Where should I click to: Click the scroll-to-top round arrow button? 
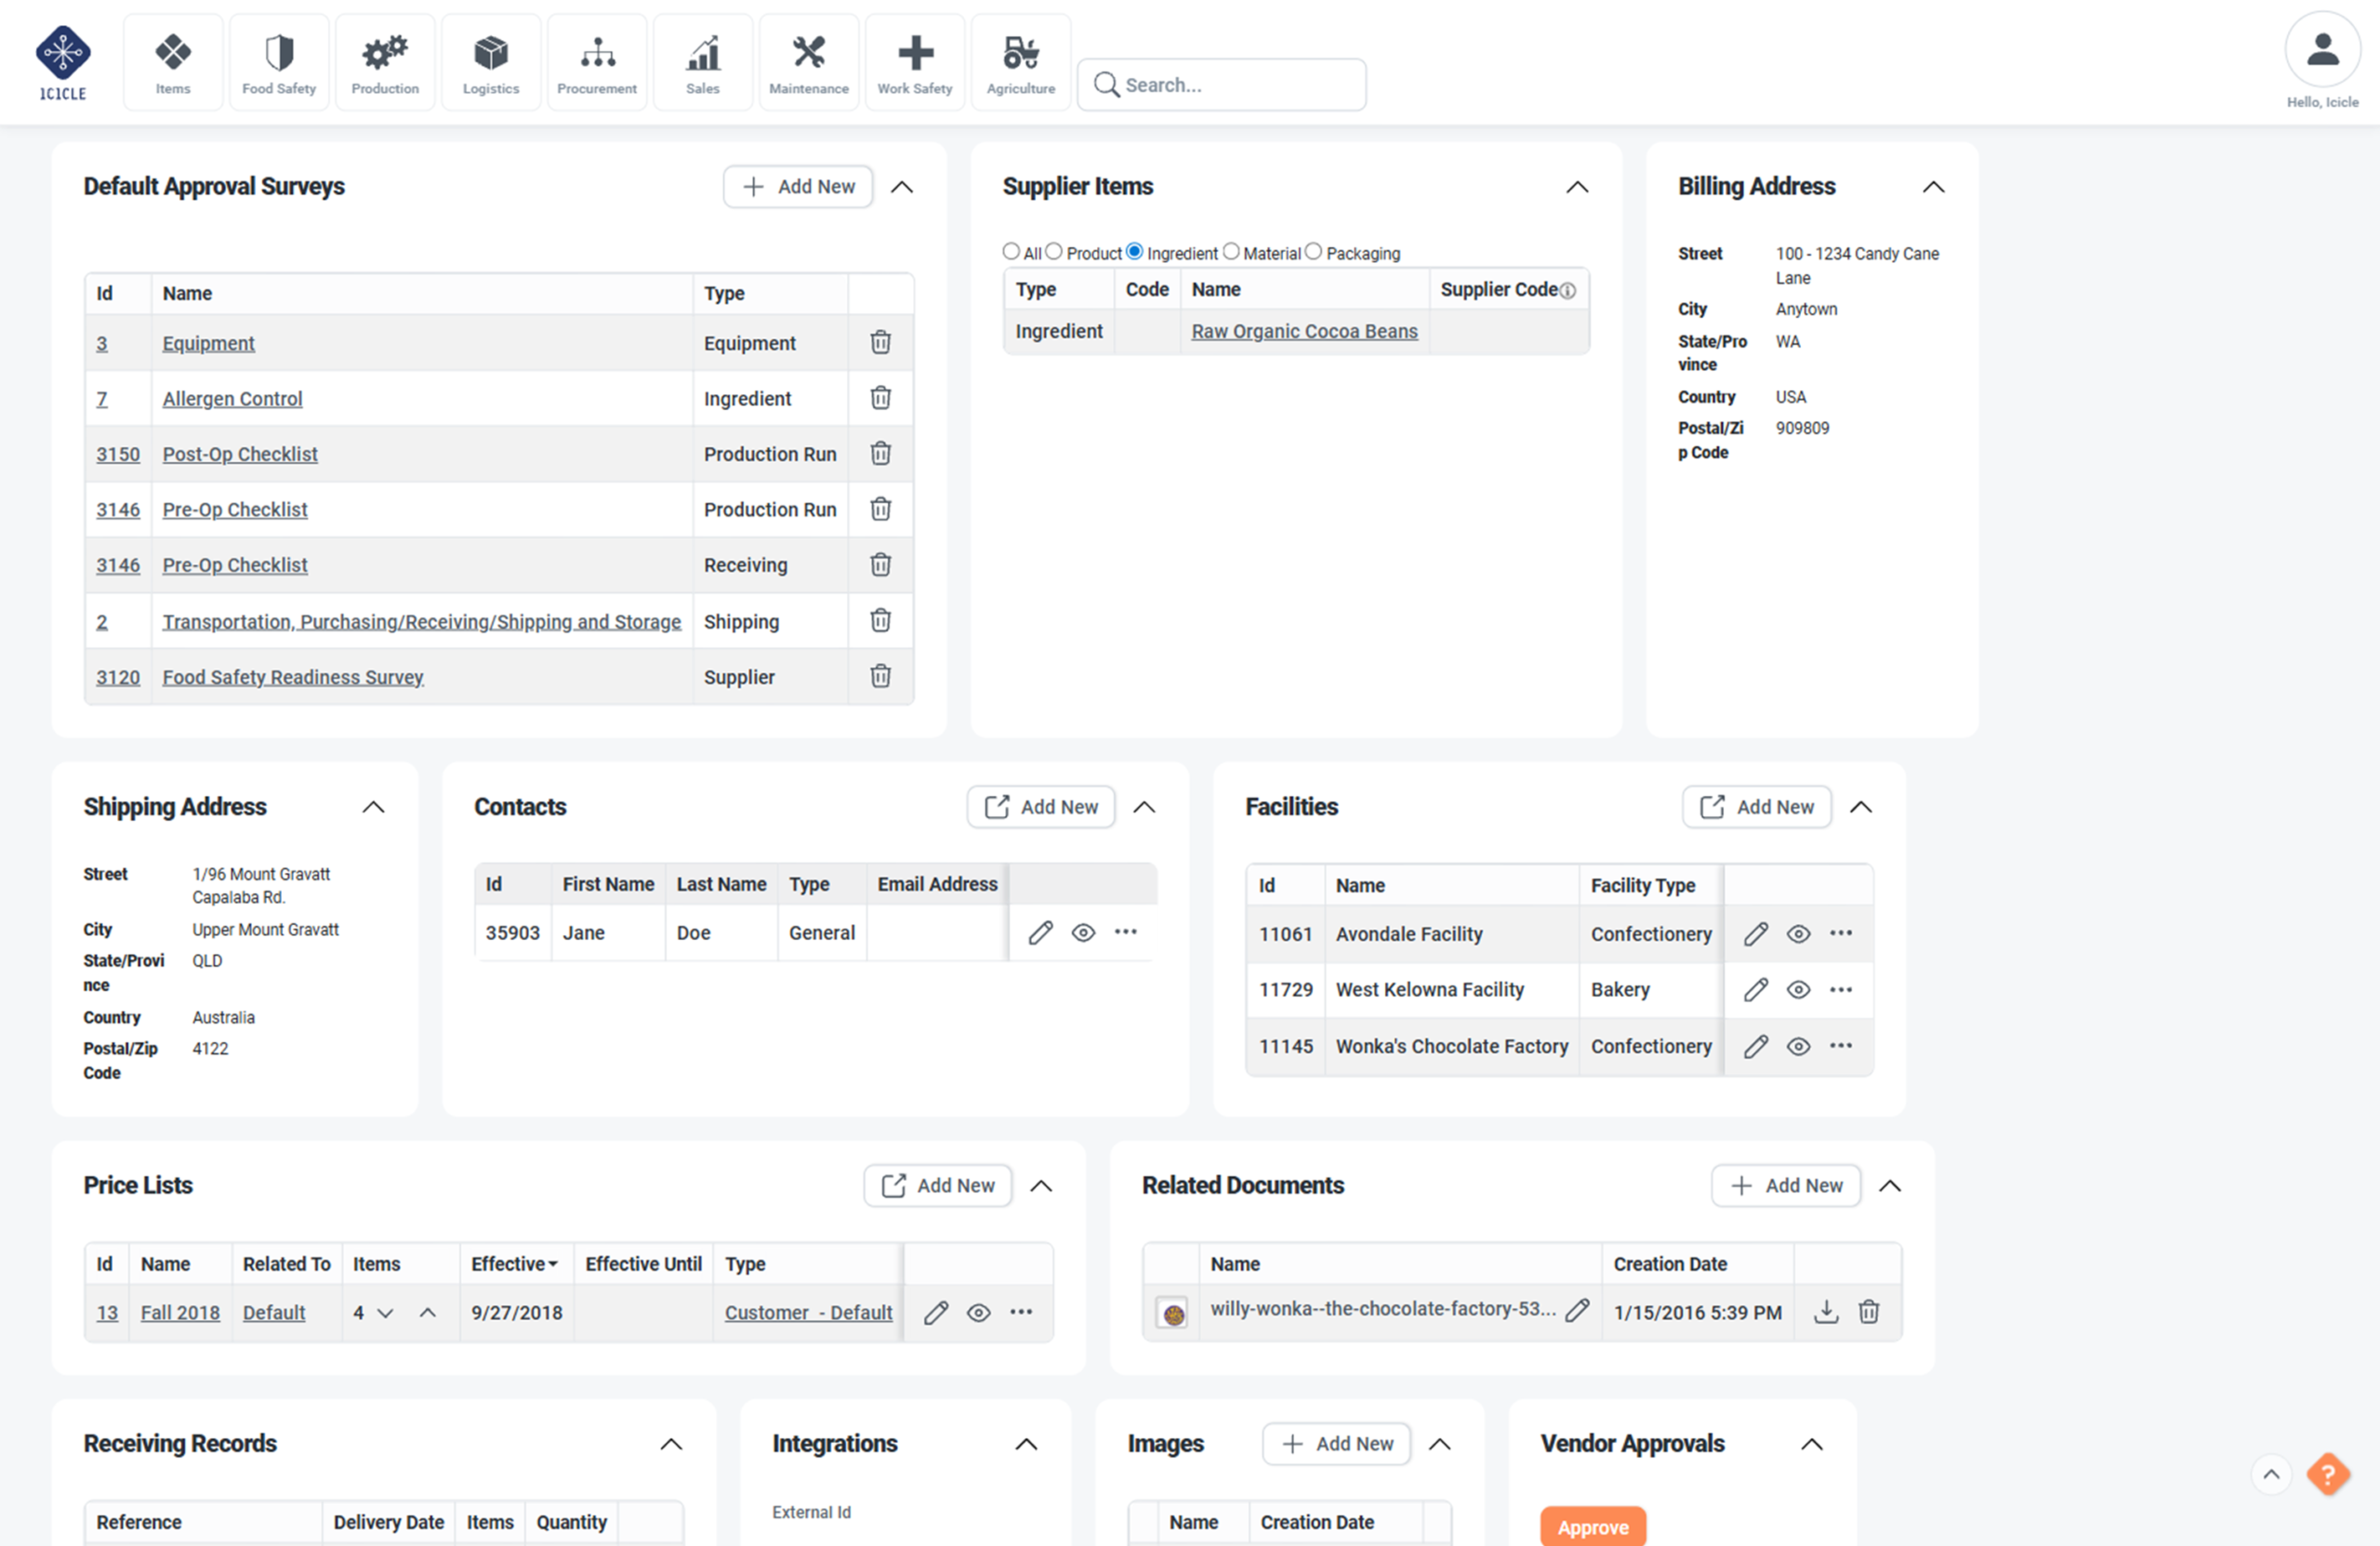pyautogui.click(x=2271, y=1474)
